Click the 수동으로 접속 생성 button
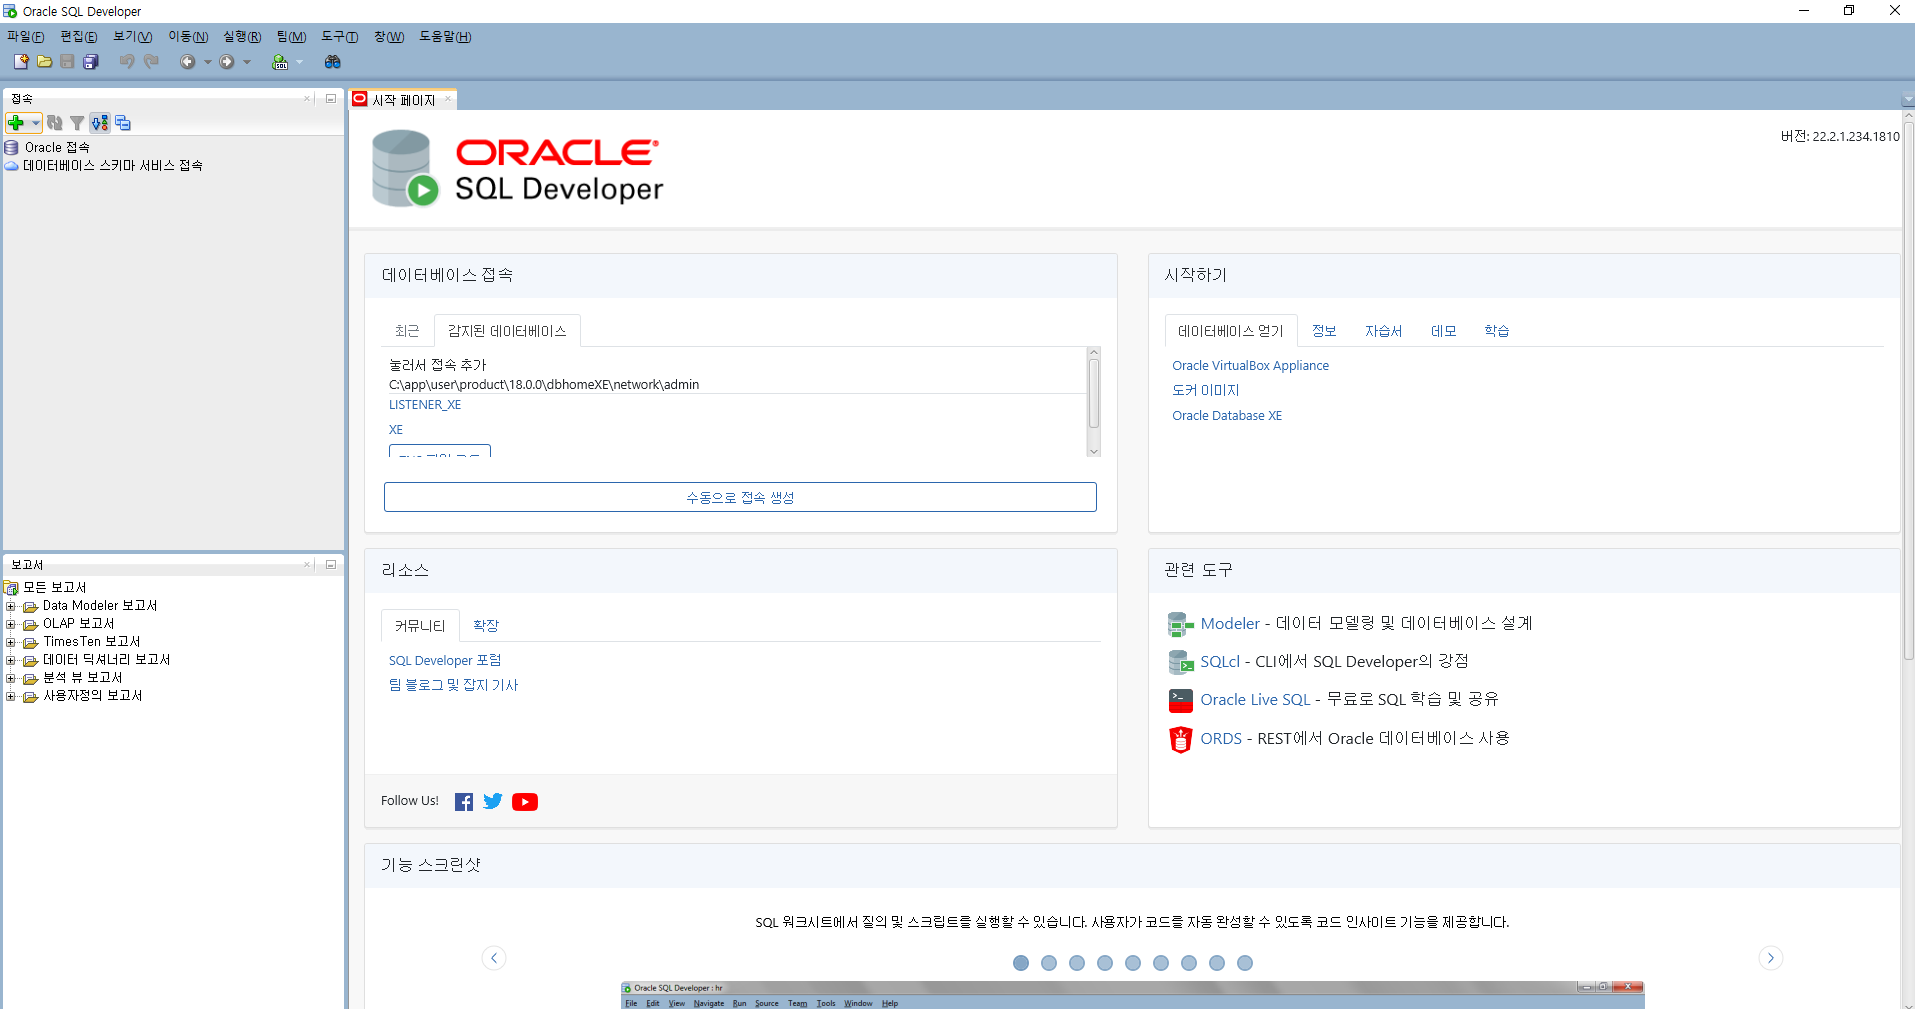The image size is (1915, 1009). [x=740, y=497]
